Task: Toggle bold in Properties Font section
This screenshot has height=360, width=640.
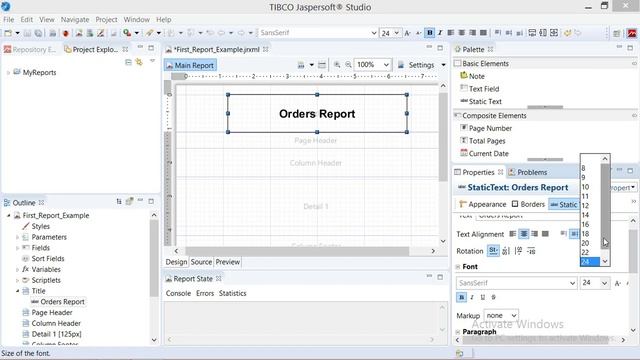Action: pyautogui.click(x=461, y=297)
